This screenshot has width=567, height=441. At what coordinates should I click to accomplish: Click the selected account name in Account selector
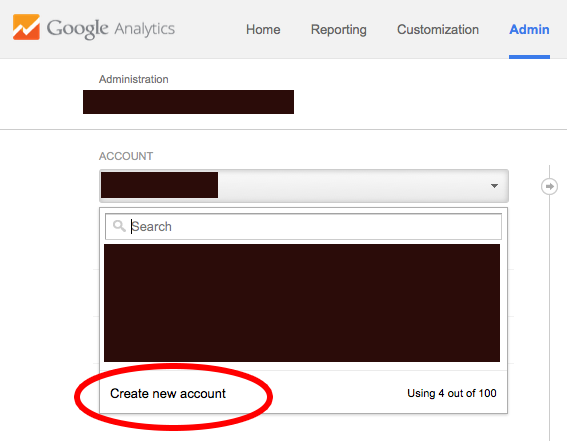tap(159, 185)
